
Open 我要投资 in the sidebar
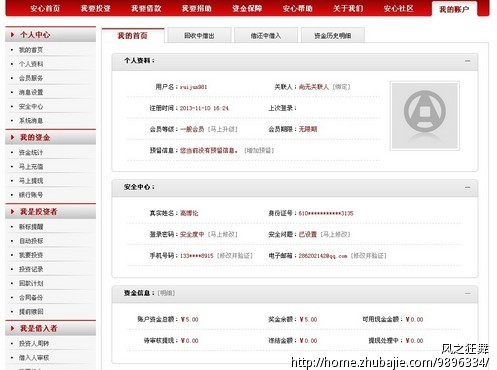(x=31, y=255)
